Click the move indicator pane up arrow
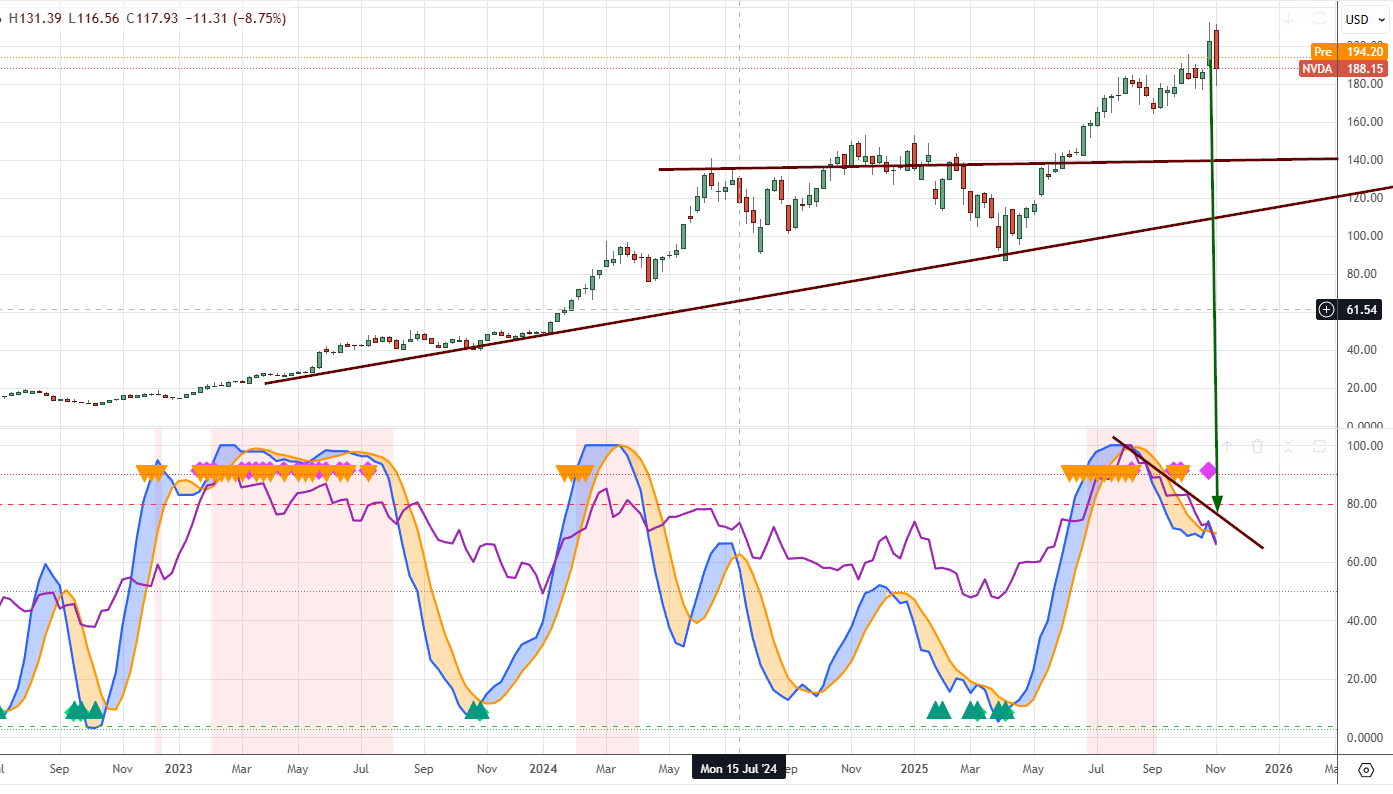This screenshot has height=794, width=1393. click(x=1227, y=446)
